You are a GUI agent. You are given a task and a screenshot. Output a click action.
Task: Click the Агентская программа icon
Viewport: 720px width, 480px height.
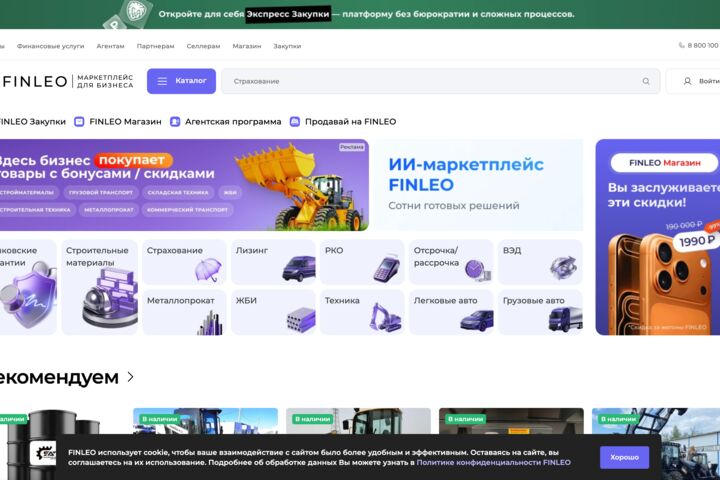point(175,122)
